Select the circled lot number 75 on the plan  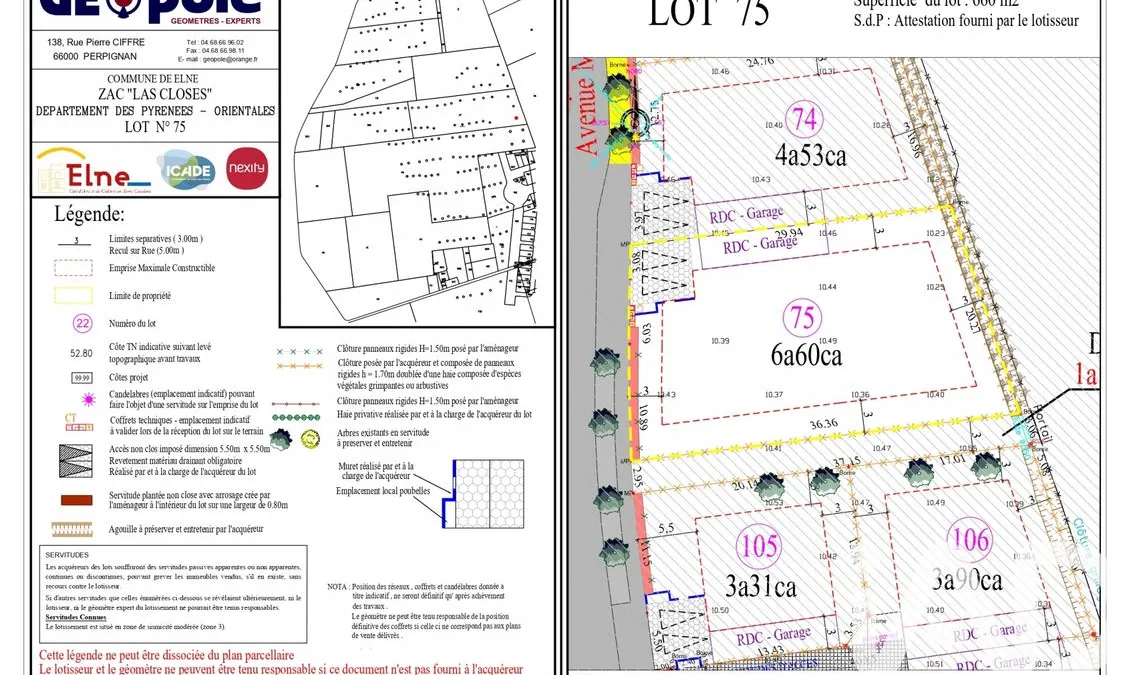(802, 317)
